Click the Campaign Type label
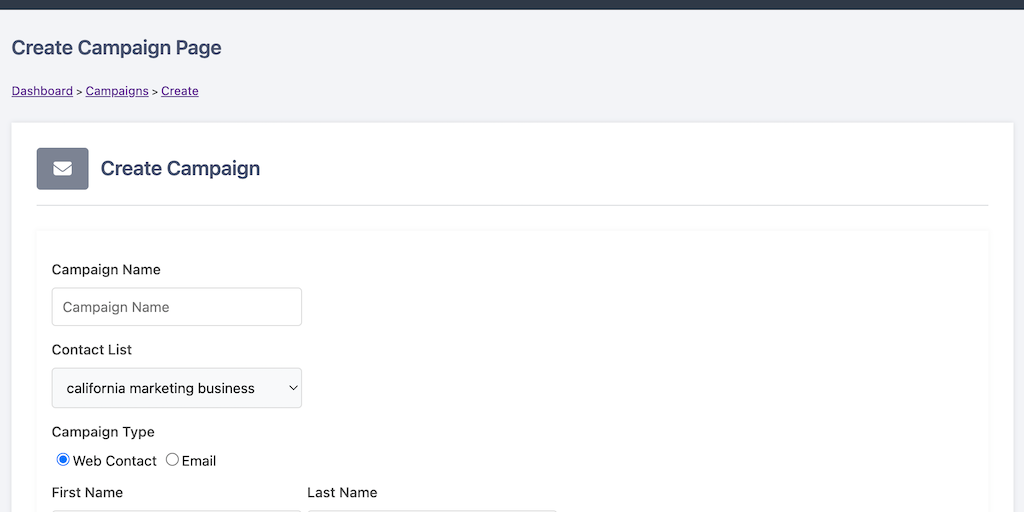 pos(103,432)
